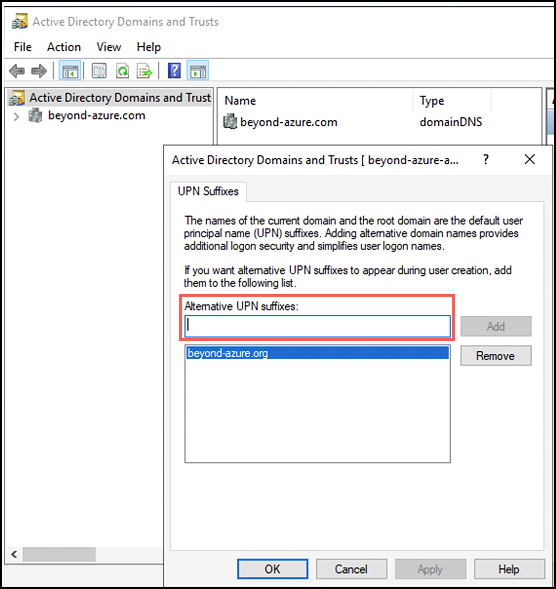The height and width of the screenshot is (589, 556).
Task: Toggle Show/Hide Console Tree icon
Action: 70,71
